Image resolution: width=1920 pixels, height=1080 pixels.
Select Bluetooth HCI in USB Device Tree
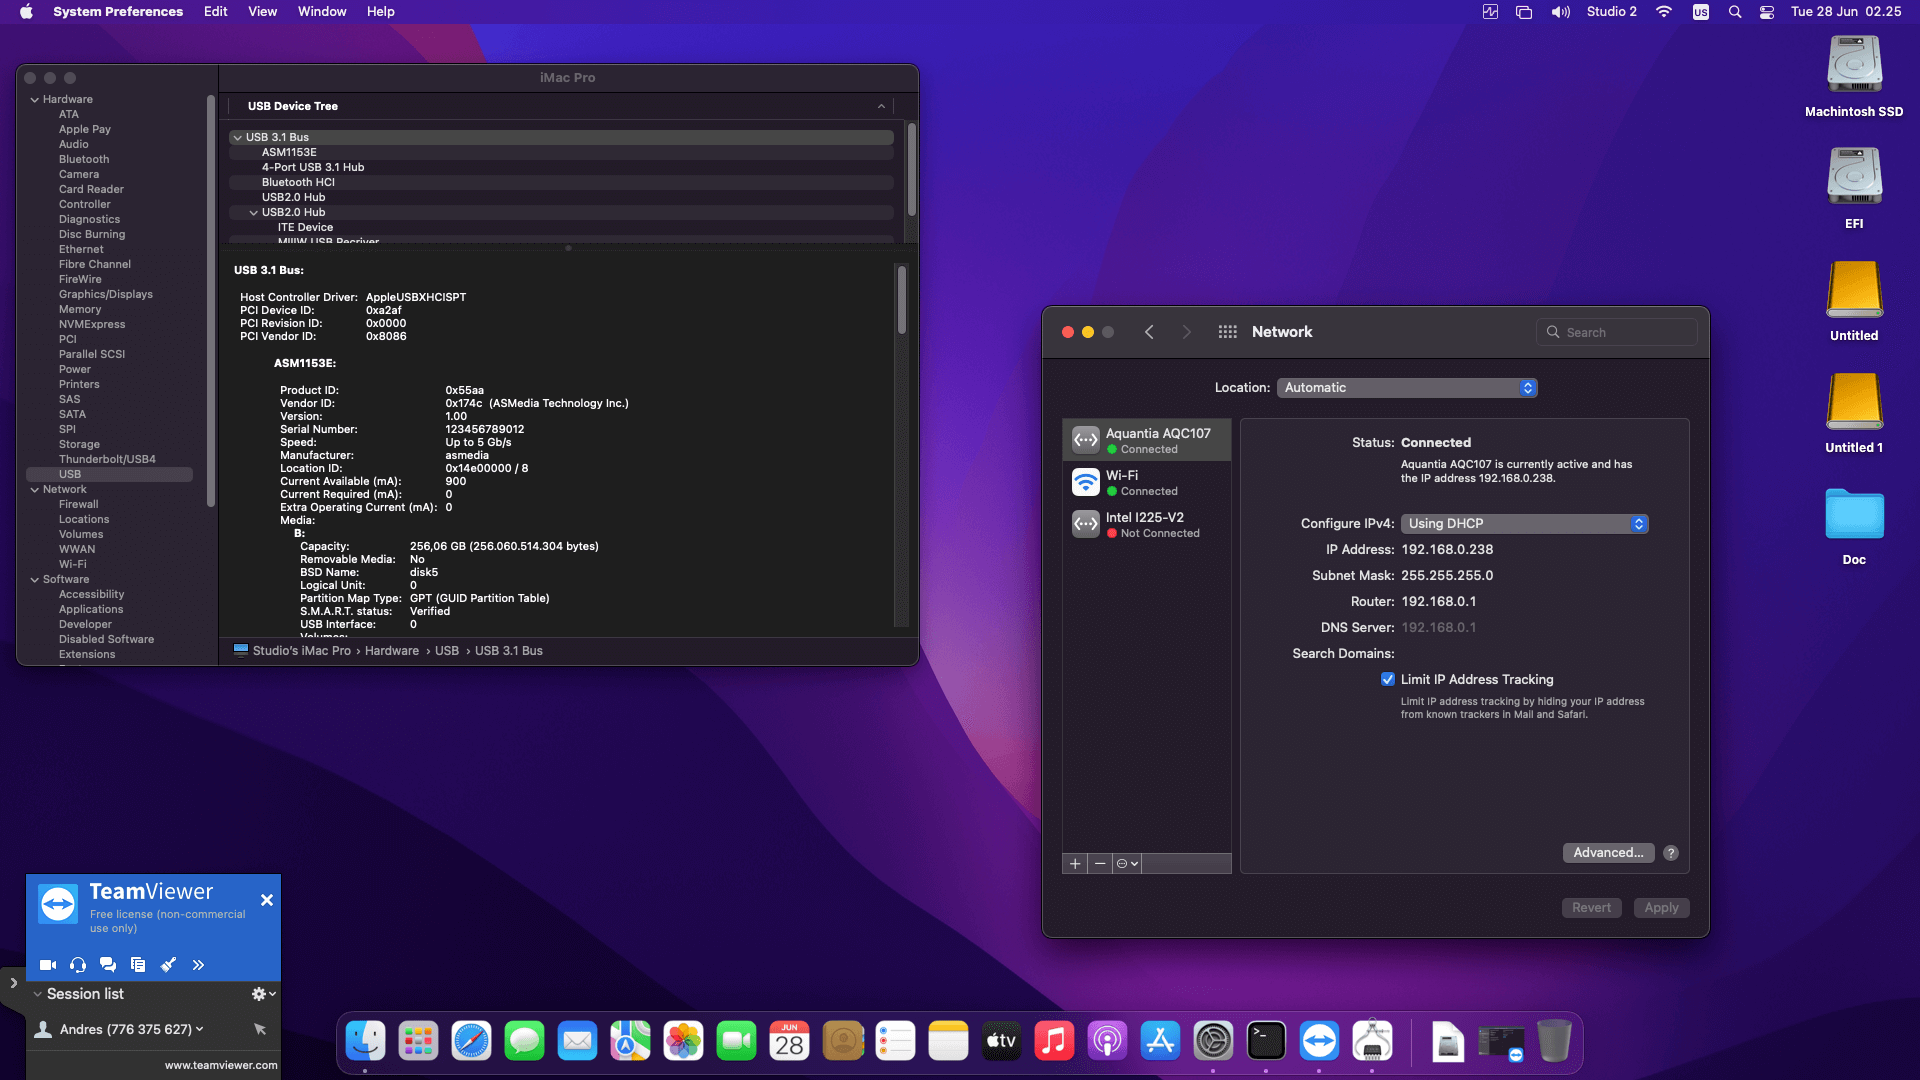point(561,183)
